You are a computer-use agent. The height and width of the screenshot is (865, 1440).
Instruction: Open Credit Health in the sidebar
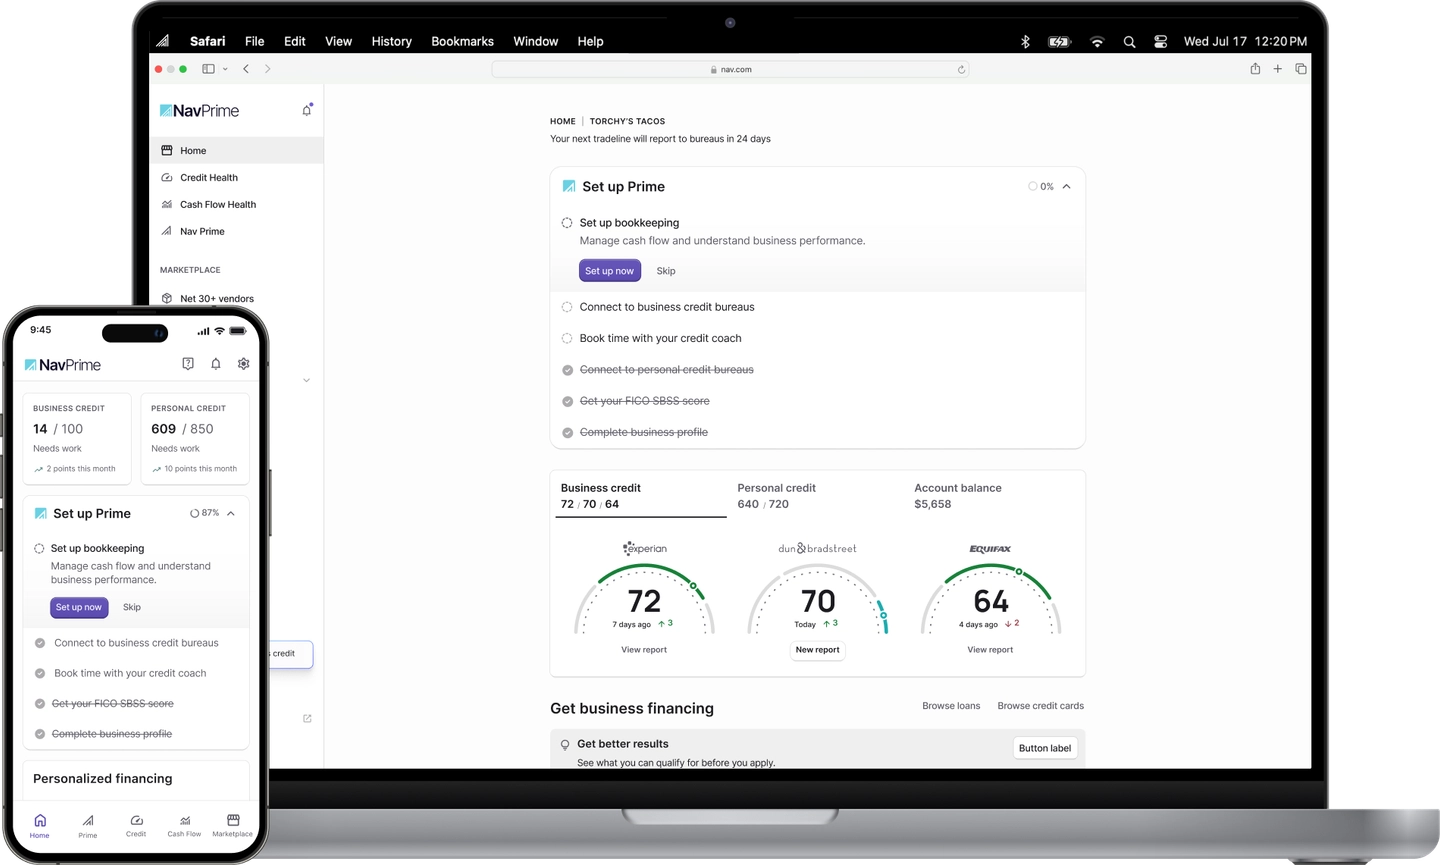[209, 177]
